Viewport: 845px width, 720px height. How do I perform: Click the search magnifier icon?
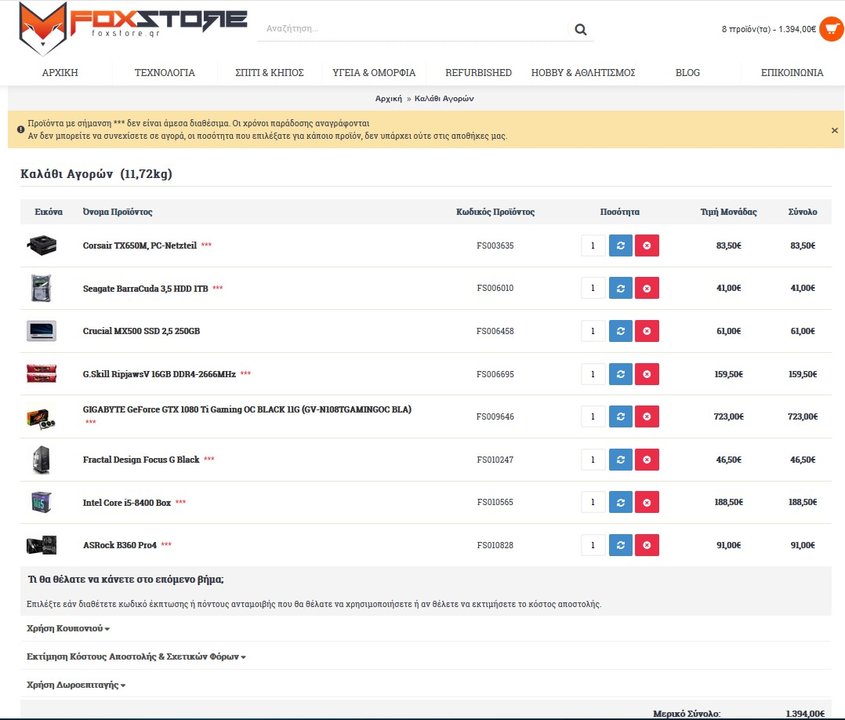(580, 29)
